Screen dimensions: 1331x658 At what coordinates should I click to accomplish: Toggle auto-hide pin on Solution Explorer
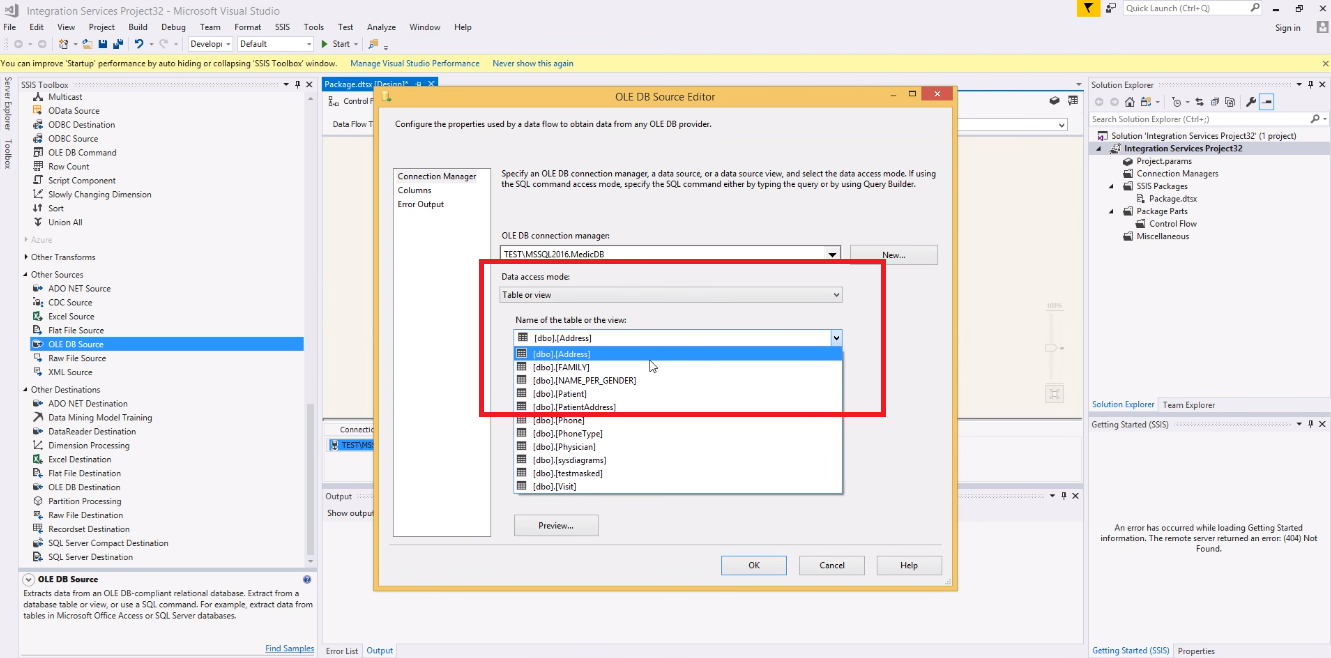[1310, 84]
